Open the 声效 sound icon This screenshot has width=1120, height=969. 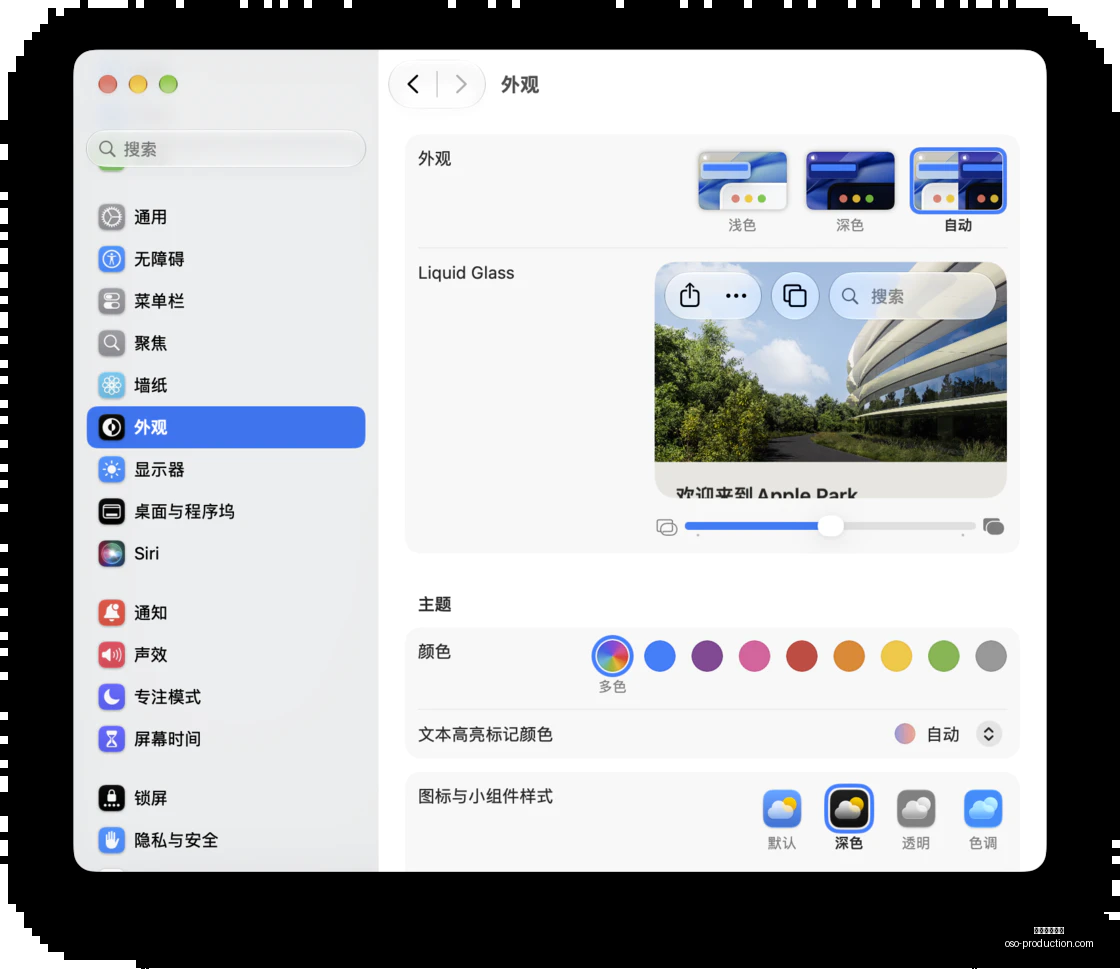point(111,655)
